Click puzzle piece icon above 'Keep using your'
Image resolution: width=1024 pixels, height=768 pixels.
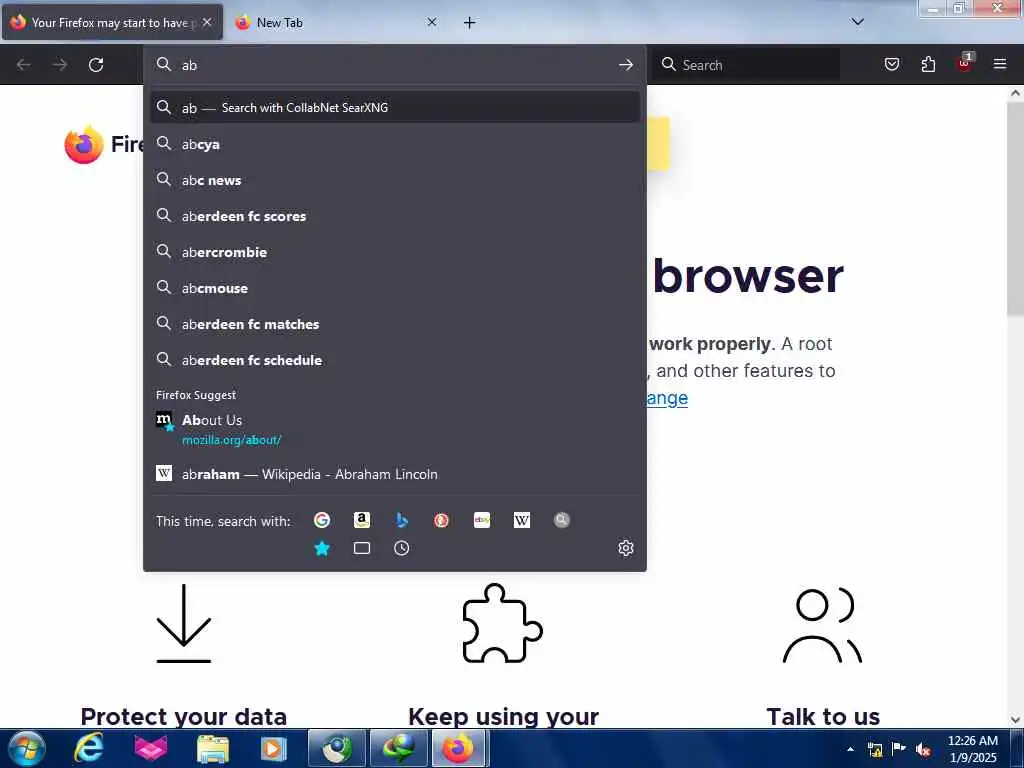(x=502, y=623)
